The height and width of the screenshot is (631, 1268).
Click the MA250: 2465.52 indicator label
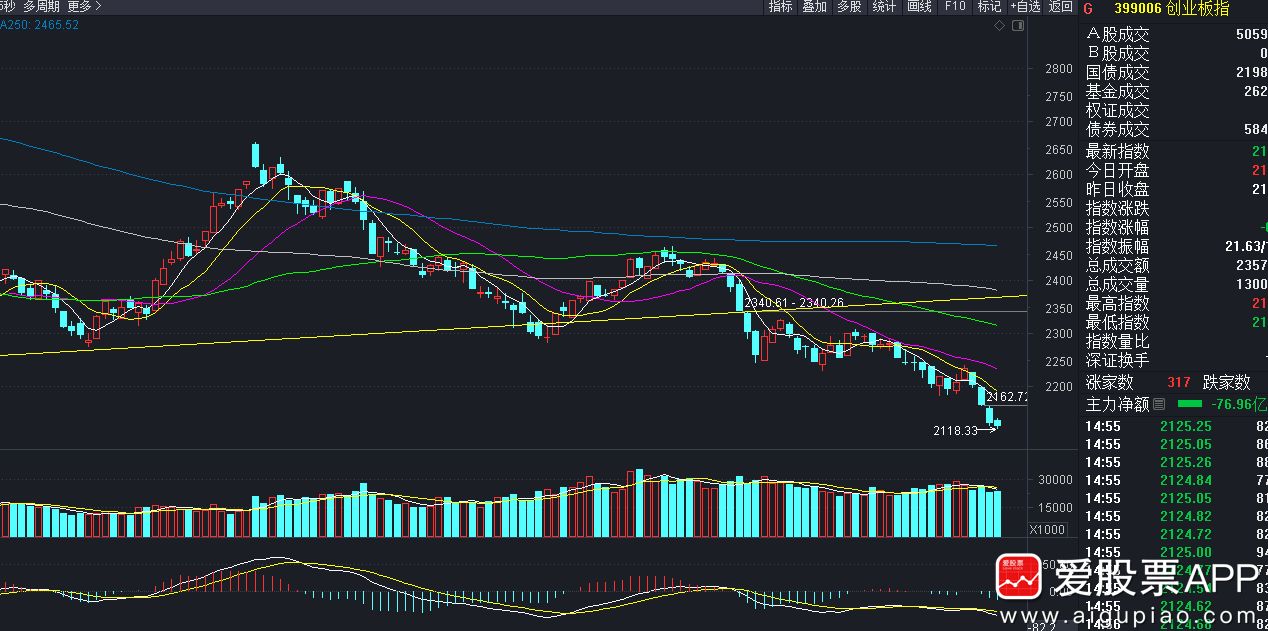(x=40, y=24)
